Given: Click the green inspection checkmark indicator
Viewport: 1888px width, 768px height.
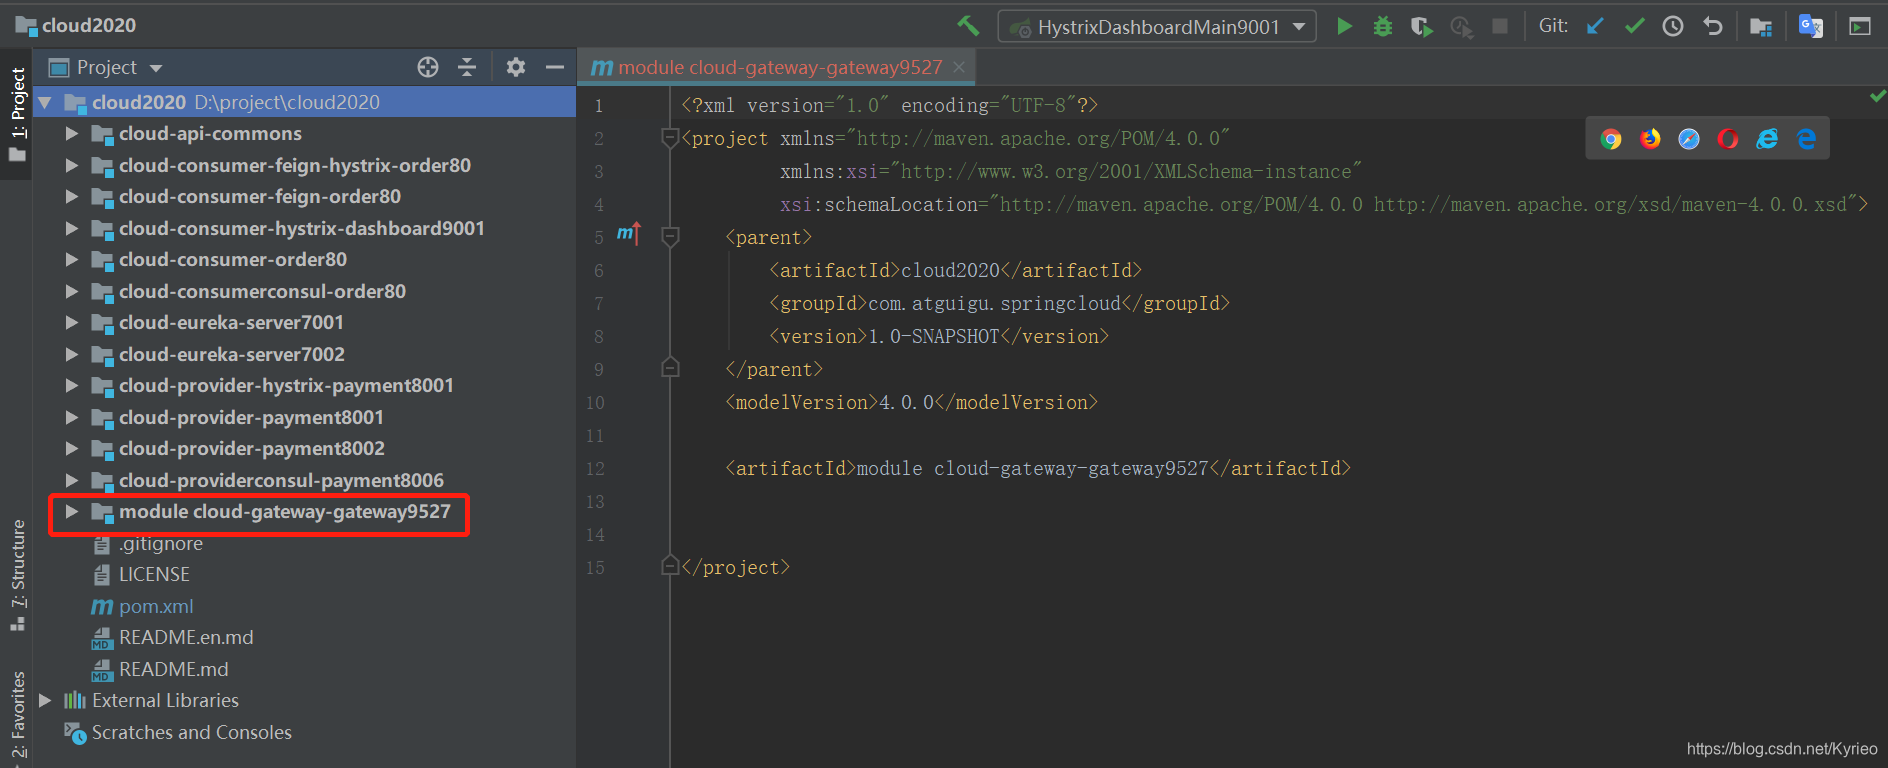Looking at the screenshot, I should [x=1877, y=96].
